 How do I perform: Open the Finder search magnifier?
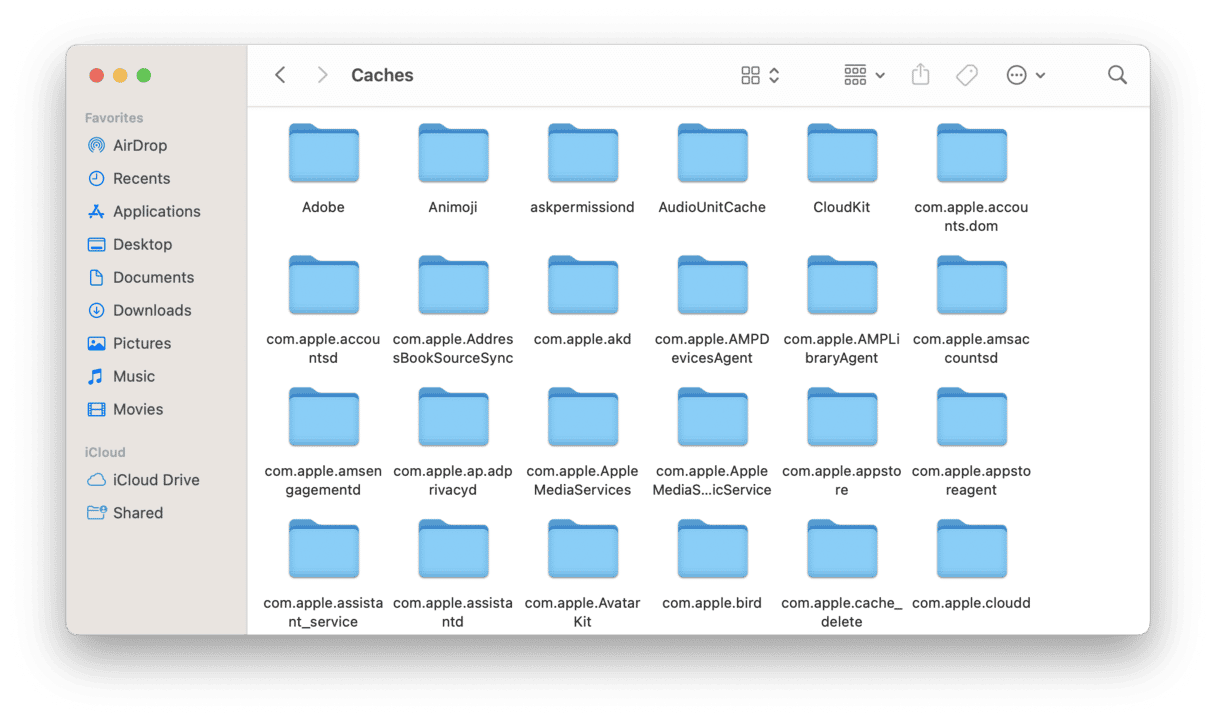coord(1117,75)
